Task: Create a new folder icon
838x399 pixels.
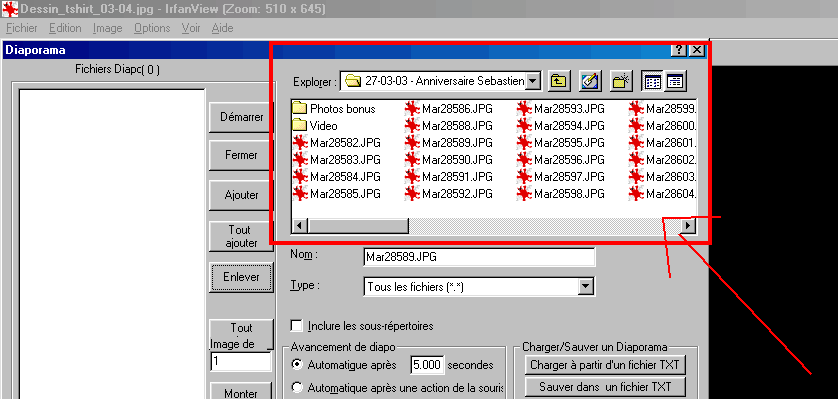Action: click(x=622, y=81)
